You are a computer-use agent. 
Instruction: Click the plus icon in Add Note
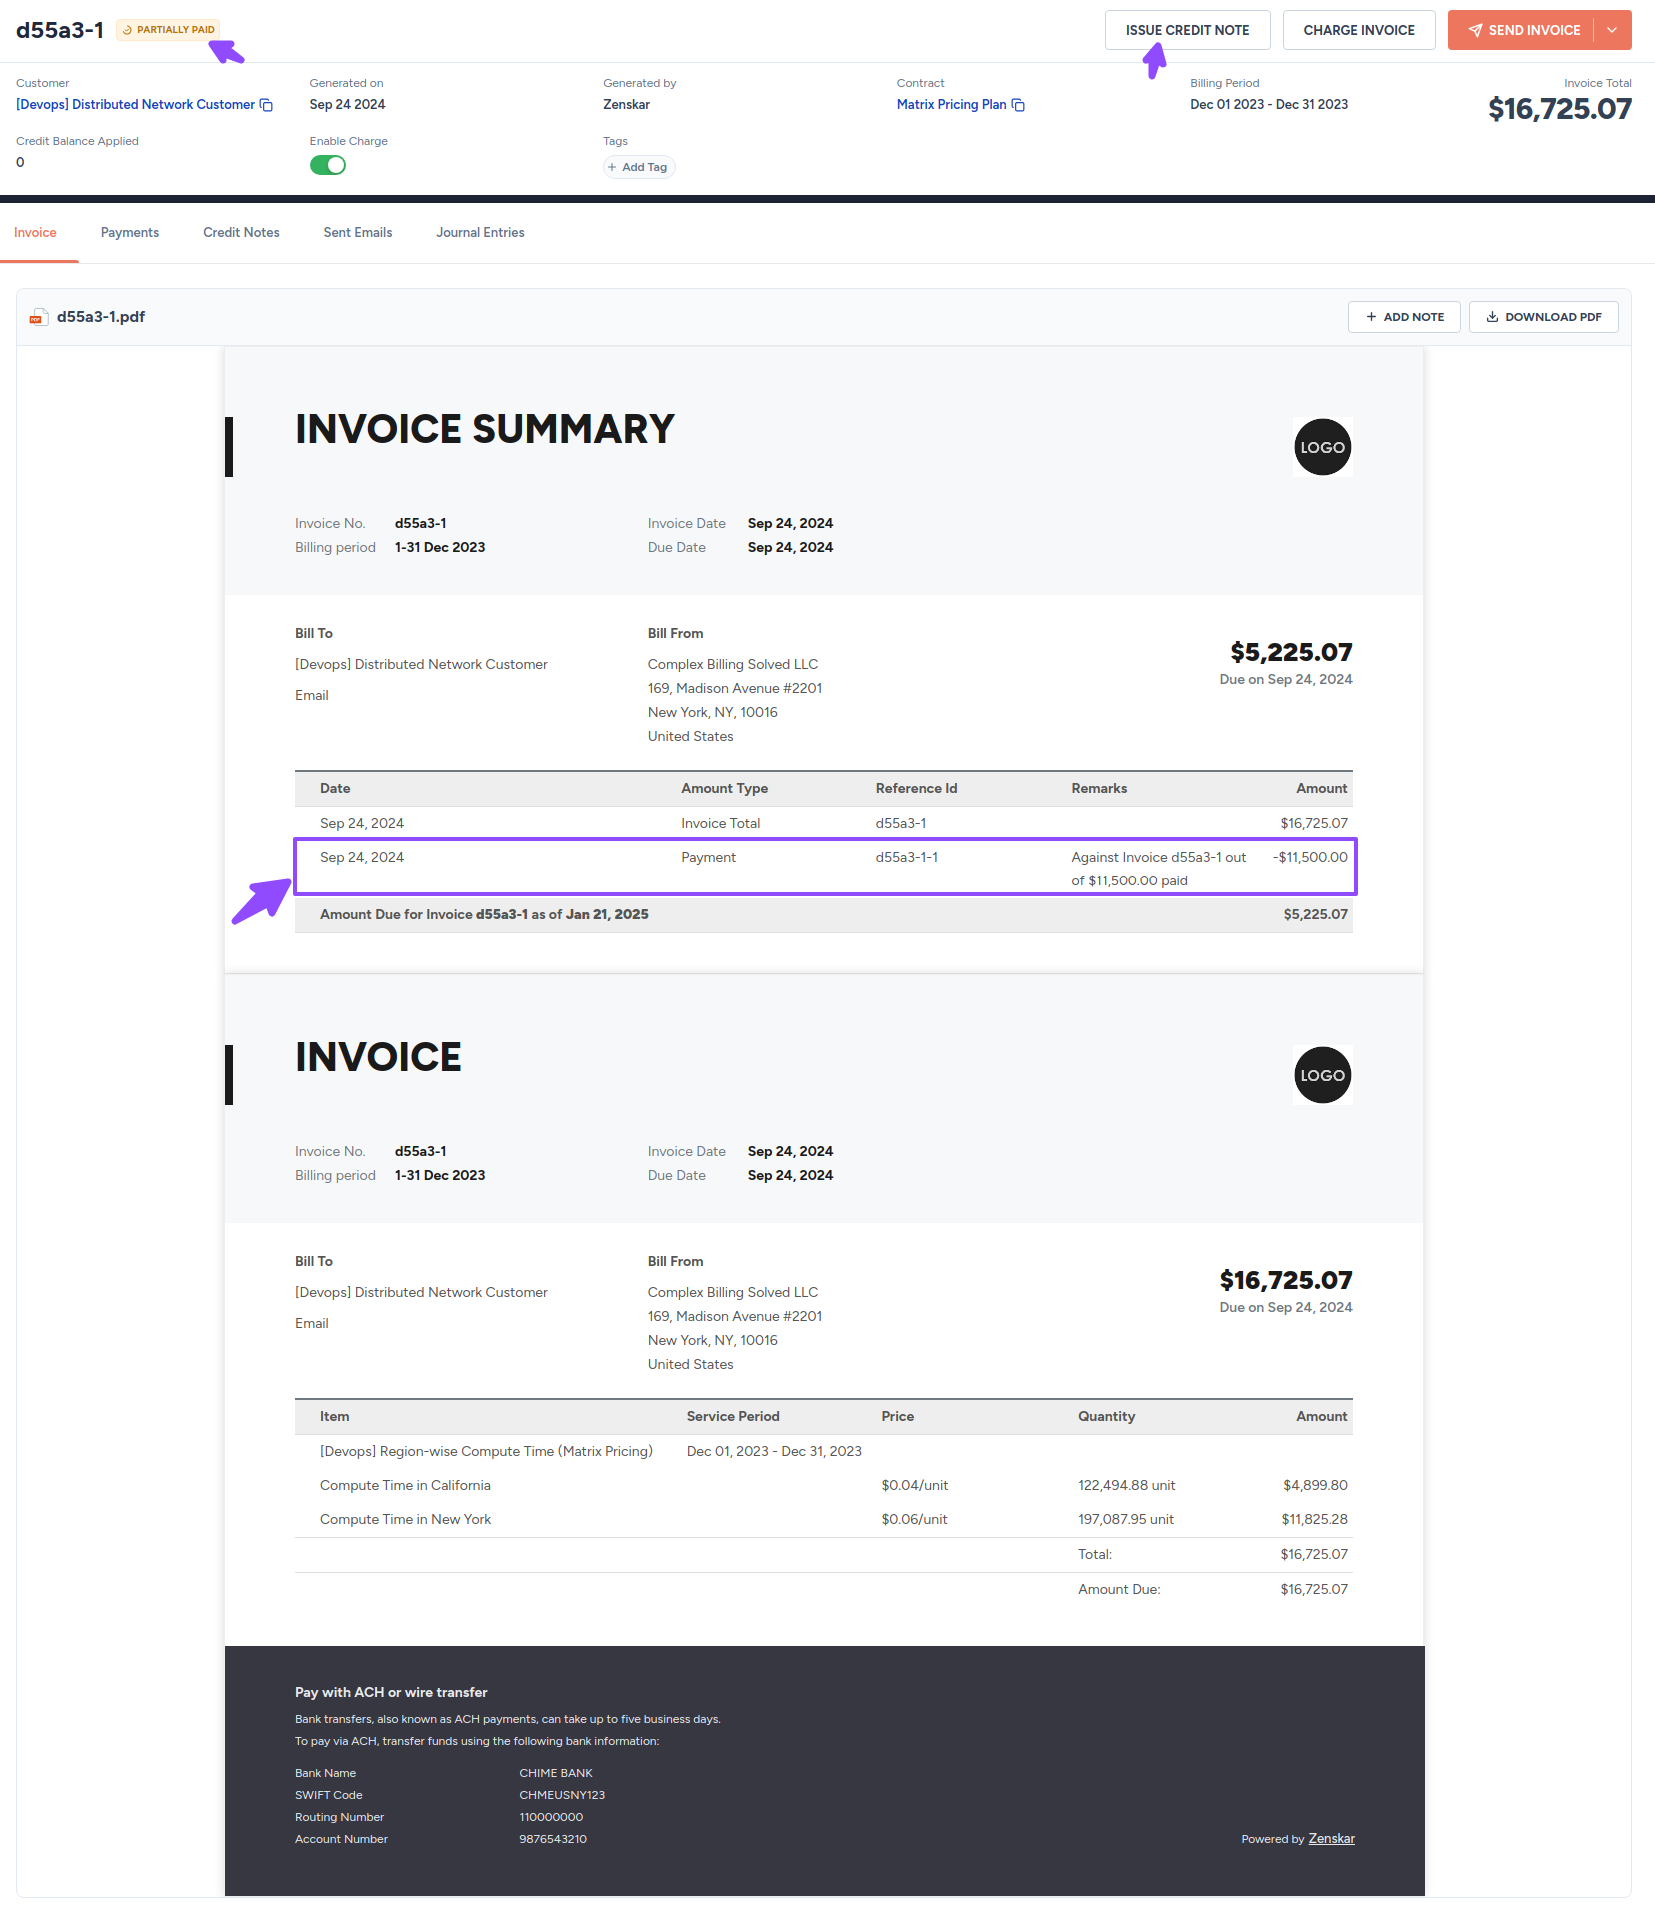[x=1371, y=317]
